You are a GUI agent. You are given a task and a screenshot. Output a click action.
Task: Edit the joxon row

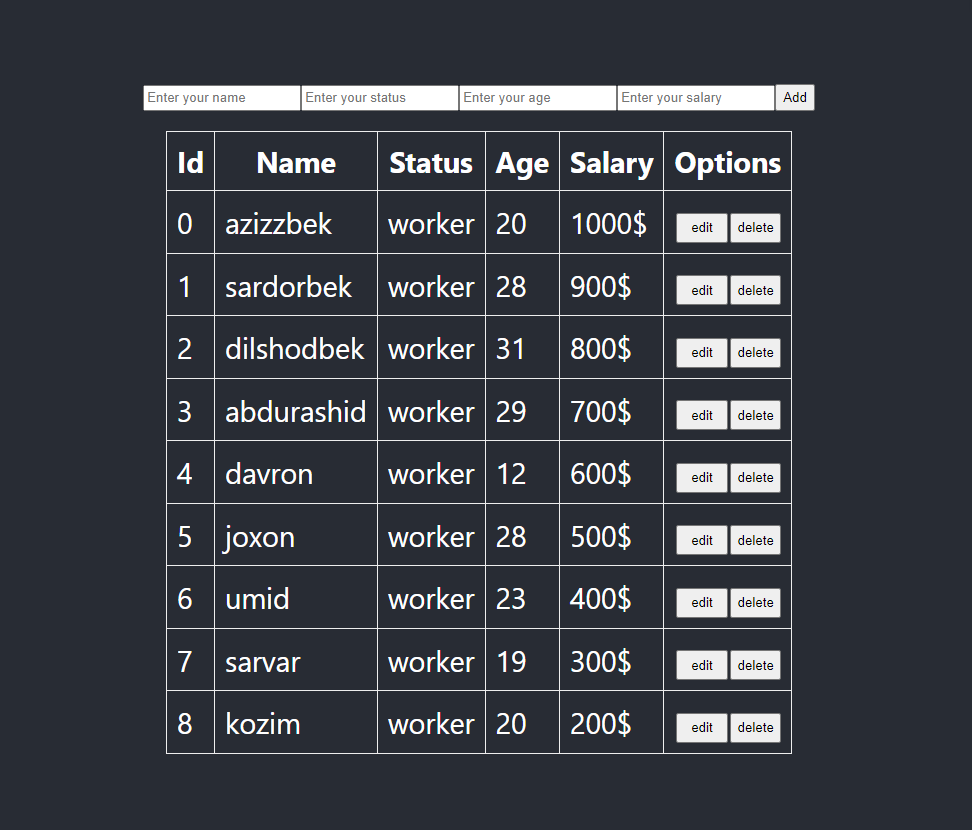[x=702, y=540]
